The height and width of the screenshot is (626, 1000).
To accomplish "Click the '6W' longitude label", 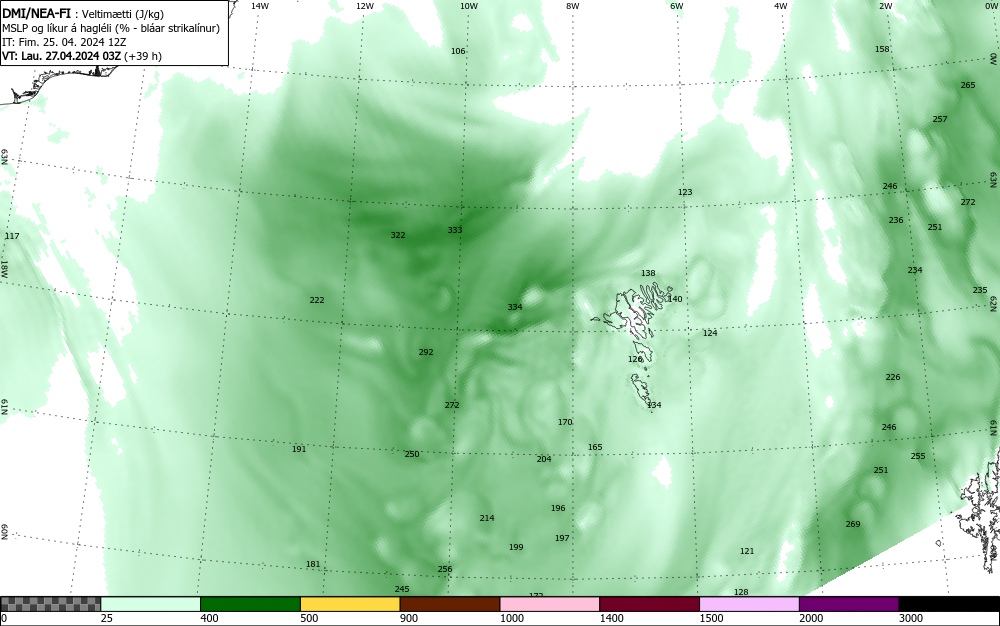I will [677, 6].
